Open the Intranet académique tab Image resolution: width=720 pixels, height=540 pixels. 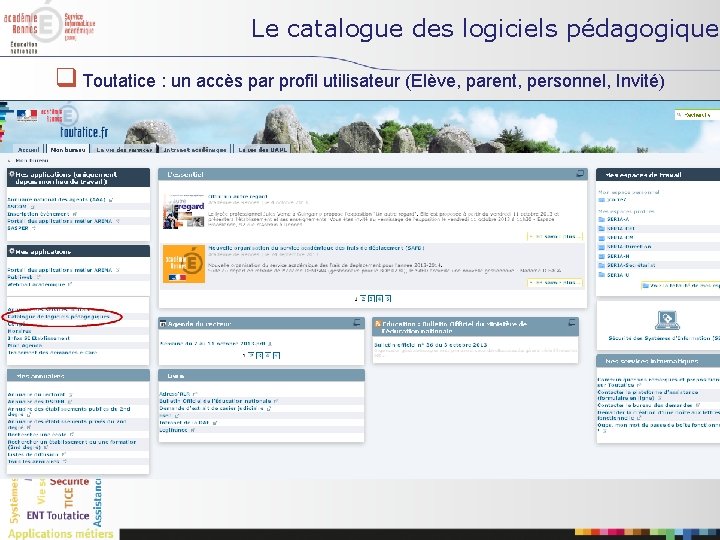pos(195,149)
